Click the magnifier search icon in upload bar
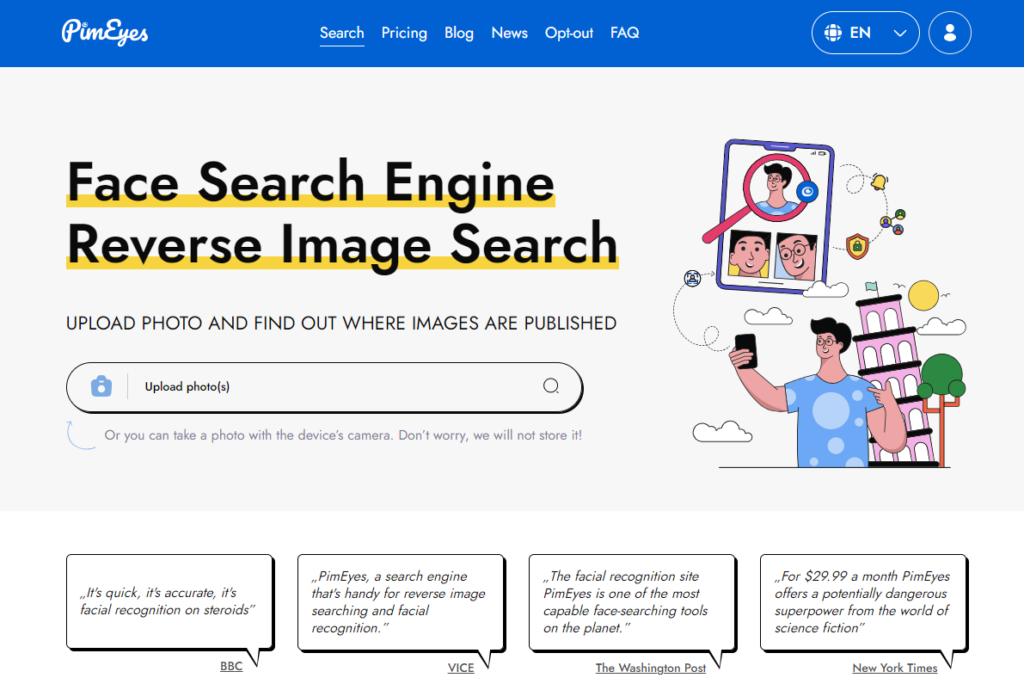 (x=551, y=386)
